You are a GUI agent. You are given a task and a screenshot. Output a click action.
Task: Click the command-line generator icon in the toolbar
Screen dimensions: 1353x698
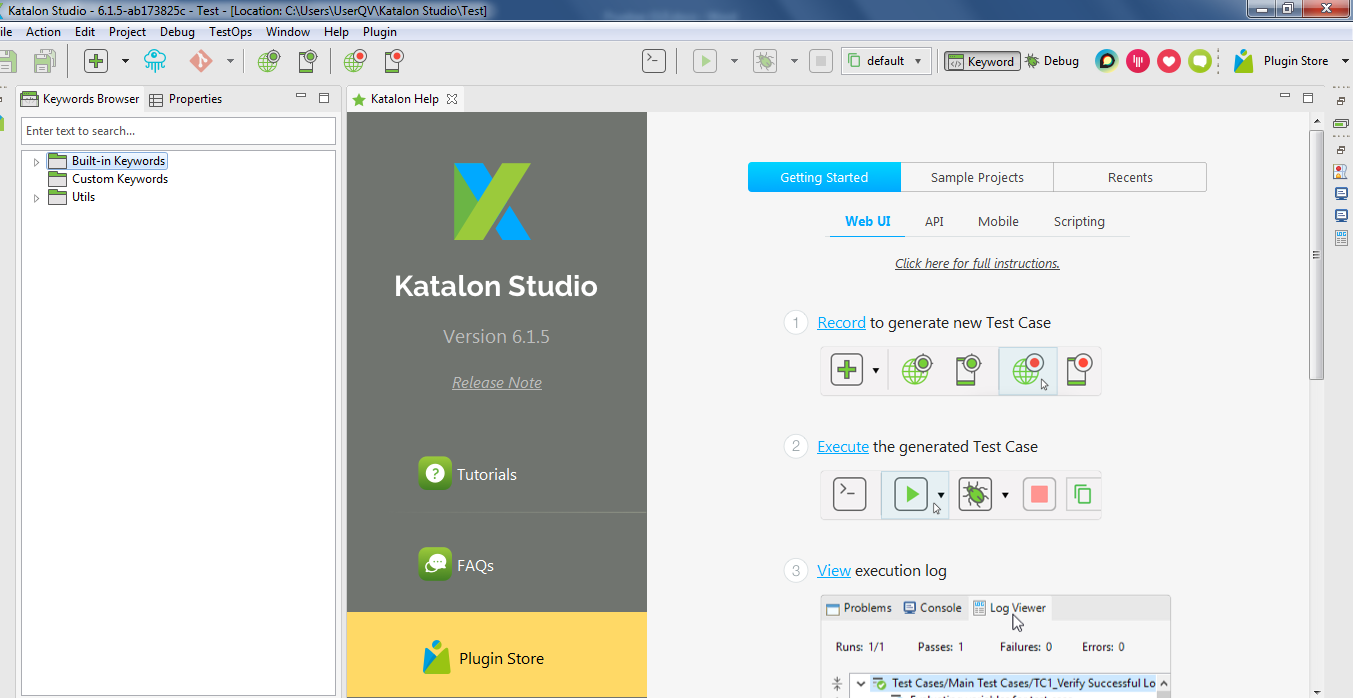click(x=654, y=61)
